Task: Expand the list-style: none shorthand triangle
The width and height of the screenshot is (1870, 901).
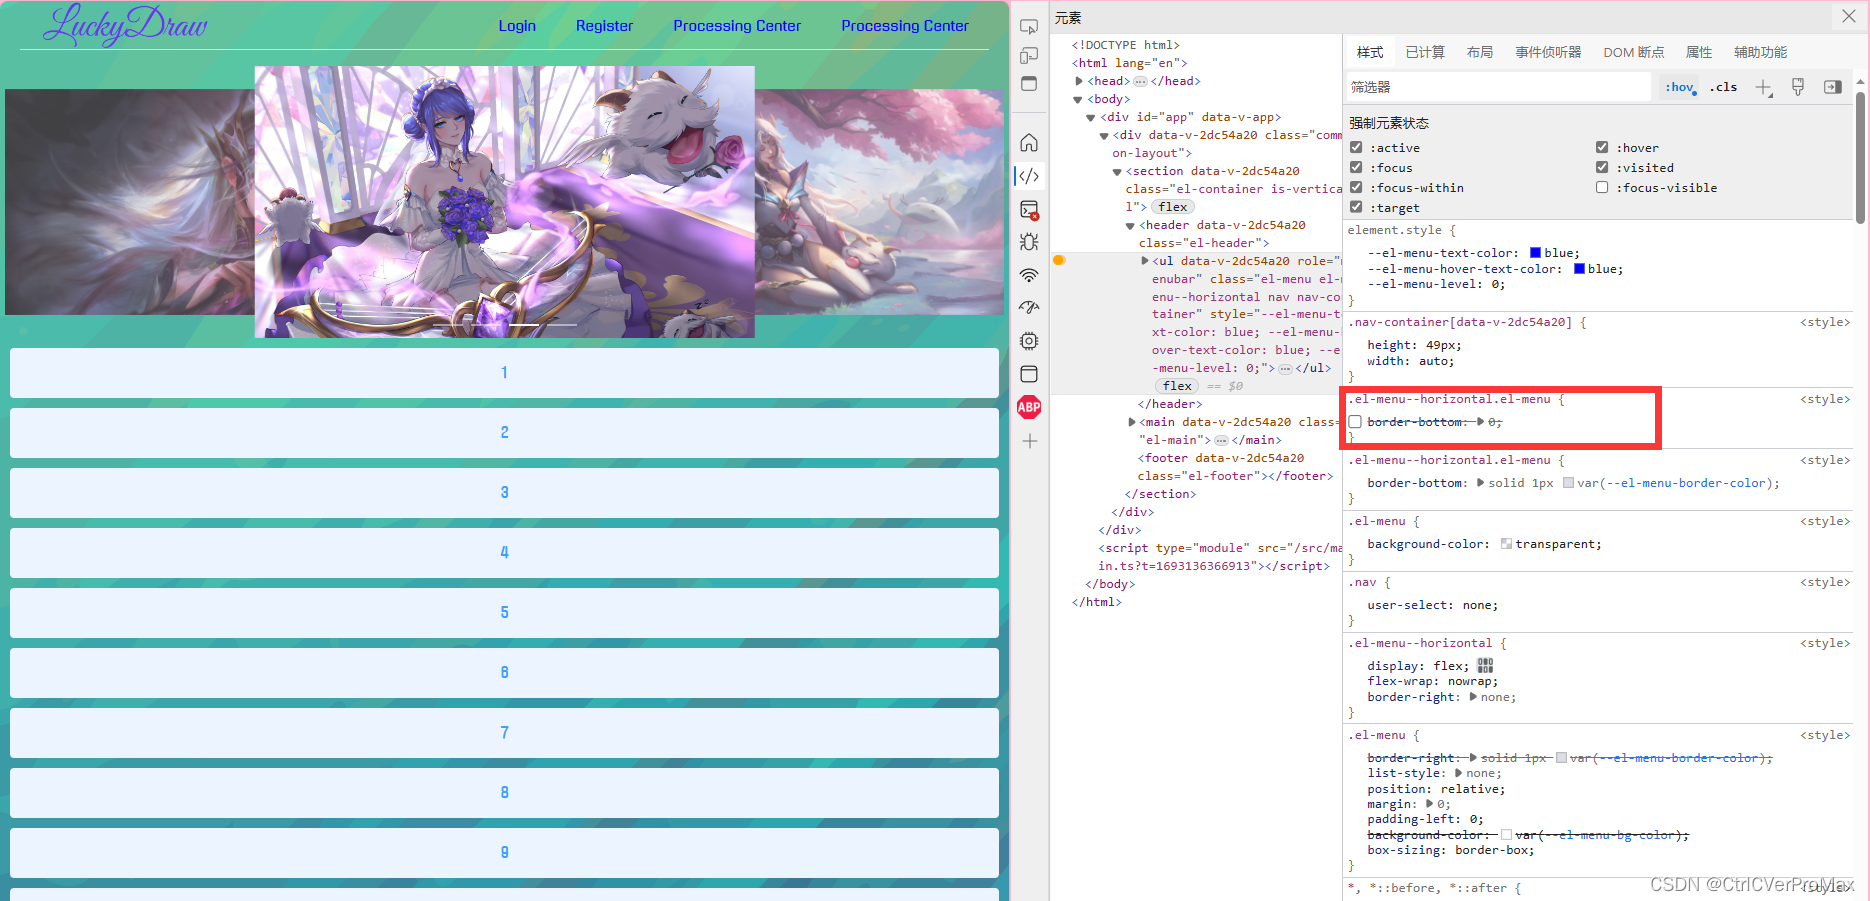Action: click(x=1459, y=773)
